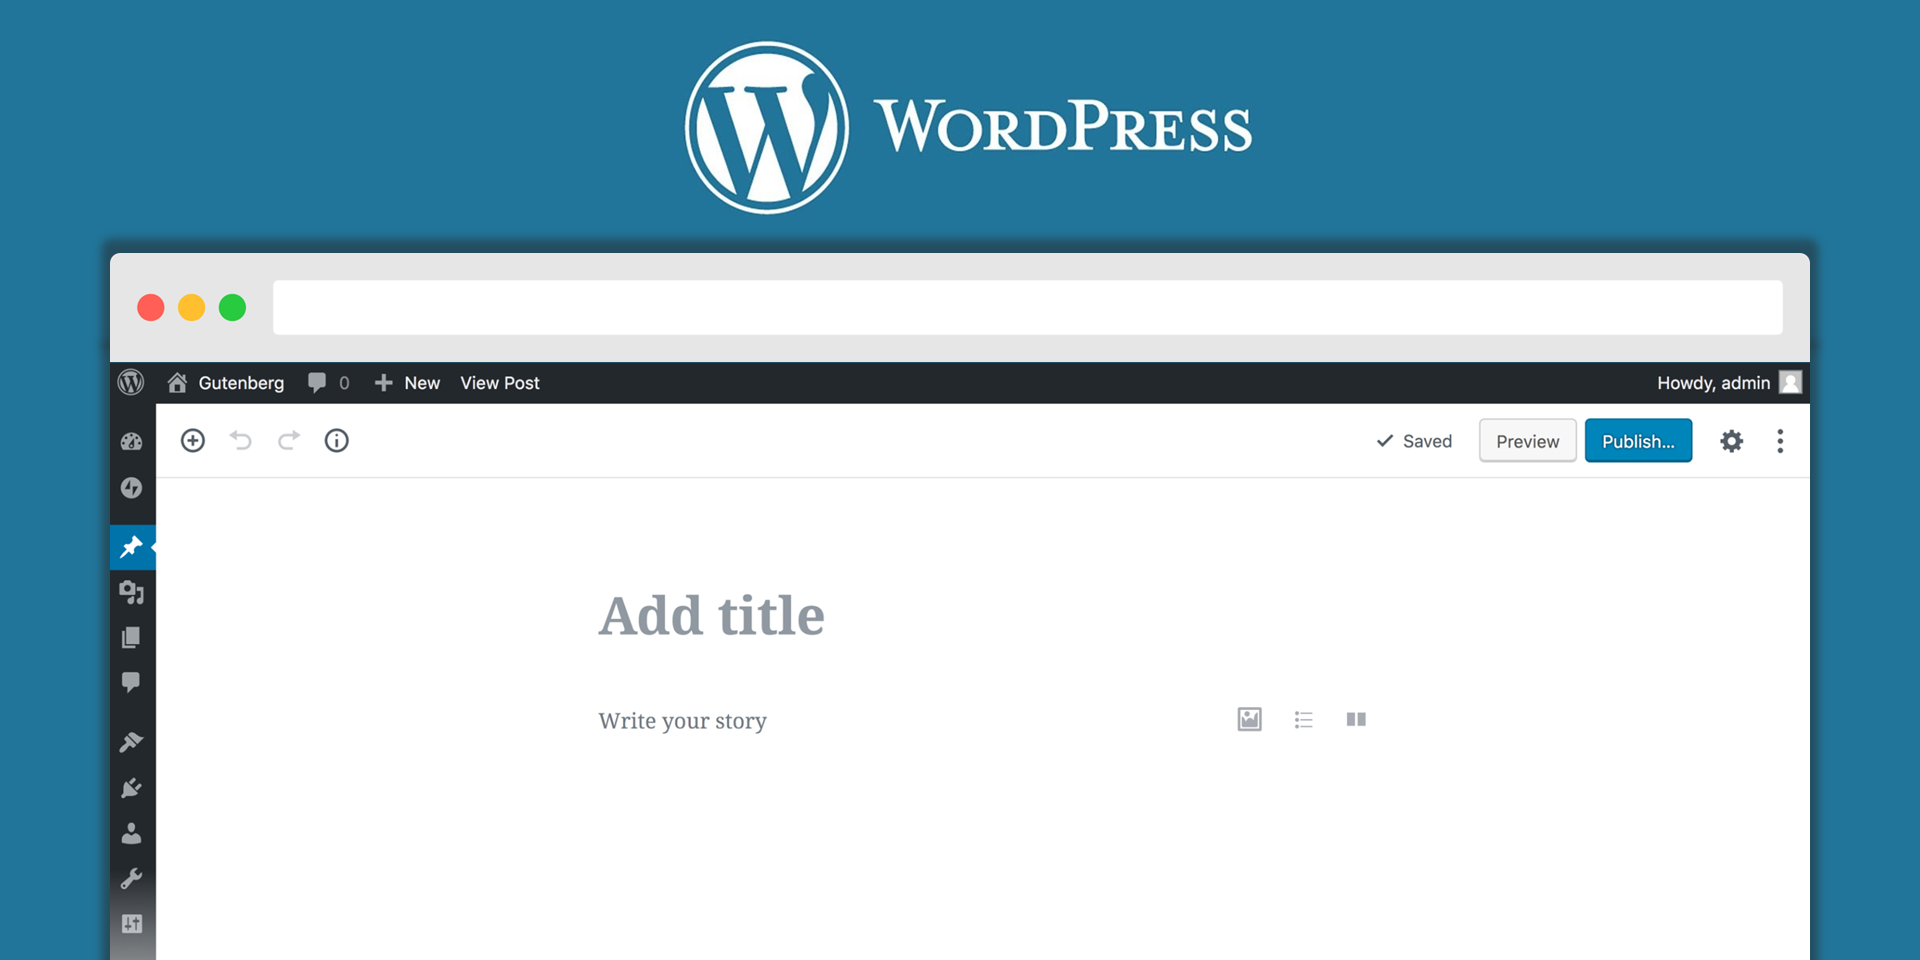Open content structure info icon
The width and height of the screenshot is (1920, 960).
[337, 441]
